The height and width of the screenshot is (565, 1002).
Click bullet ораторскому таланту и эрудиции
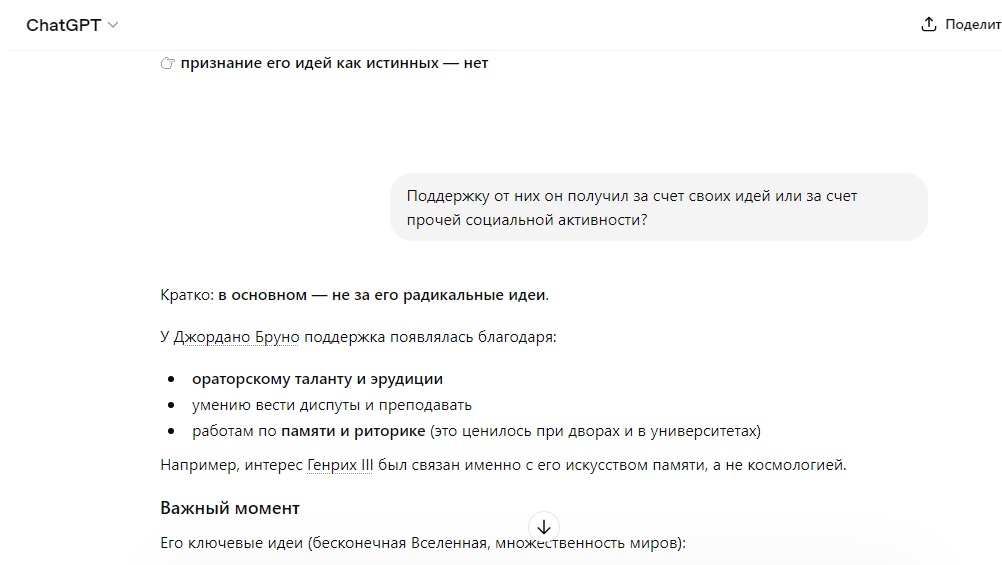click(318, 379)
